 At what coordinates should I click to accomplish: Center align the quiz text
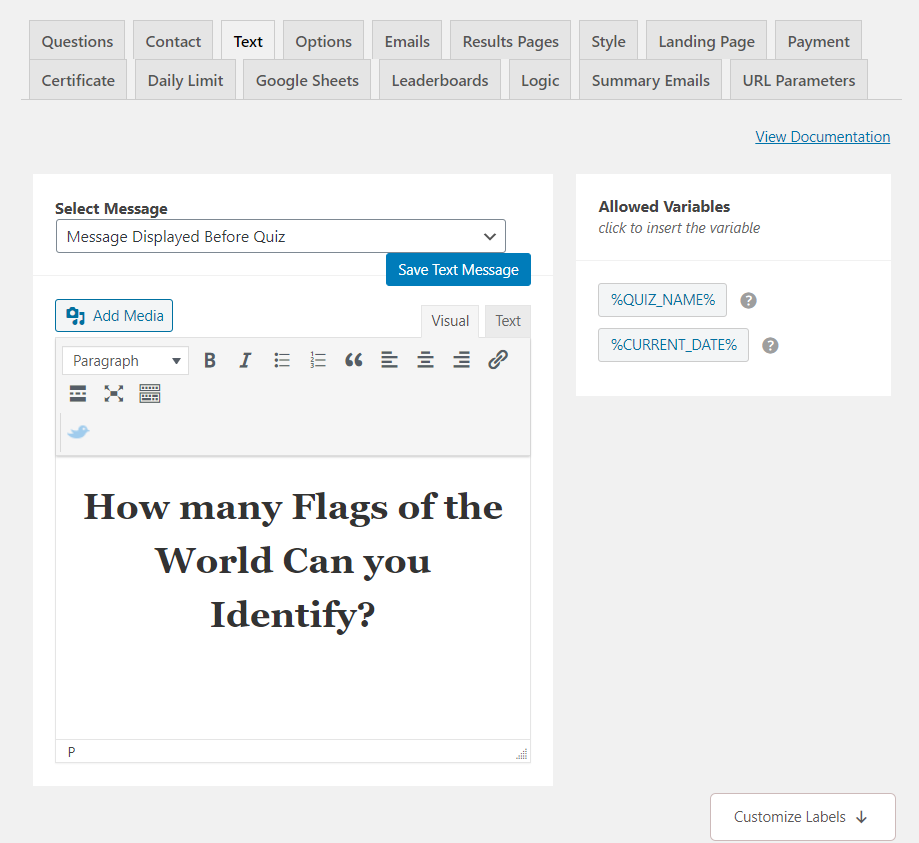425,360
